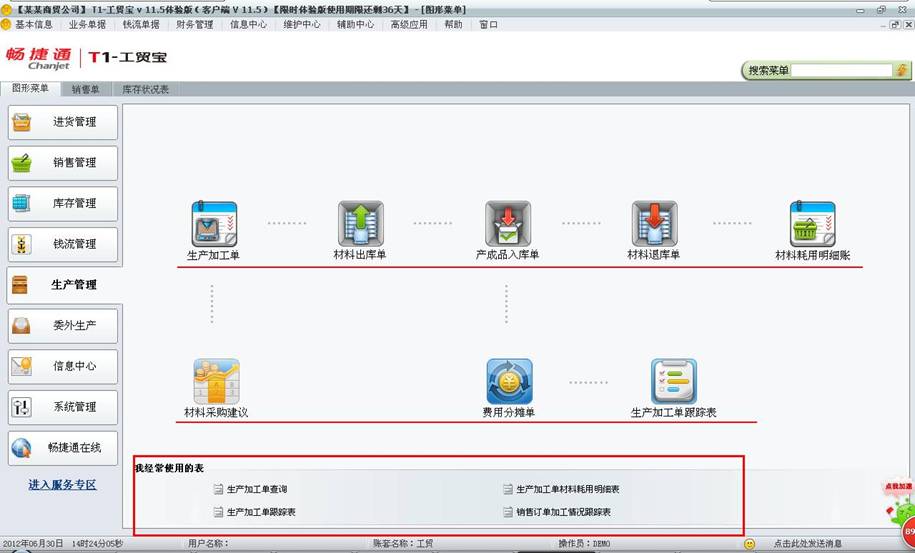Viewport: 915px width, 553px height.
Task: Open the 高级应用 menu
Action: point(410,24)
